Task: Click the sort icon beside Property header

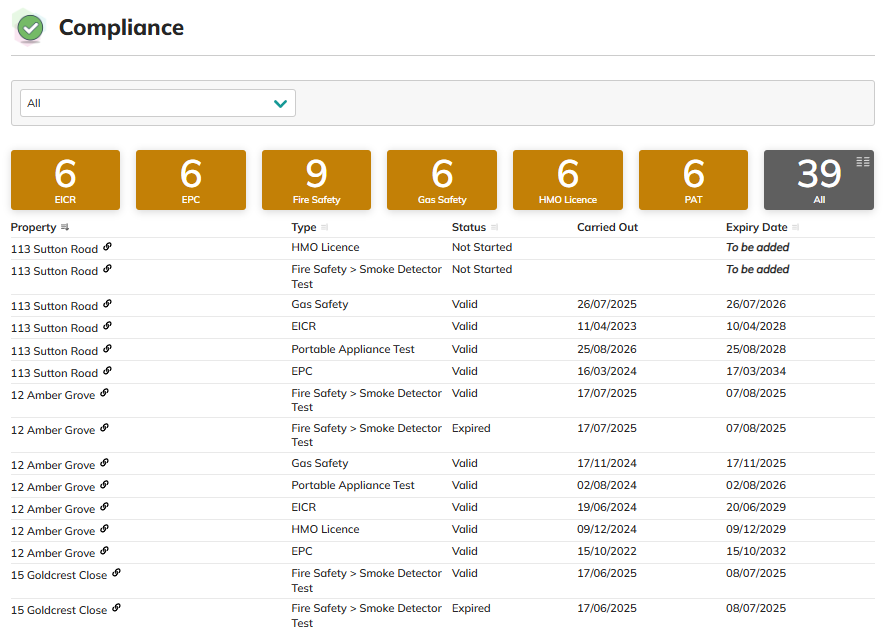Action: click(65, 228)
